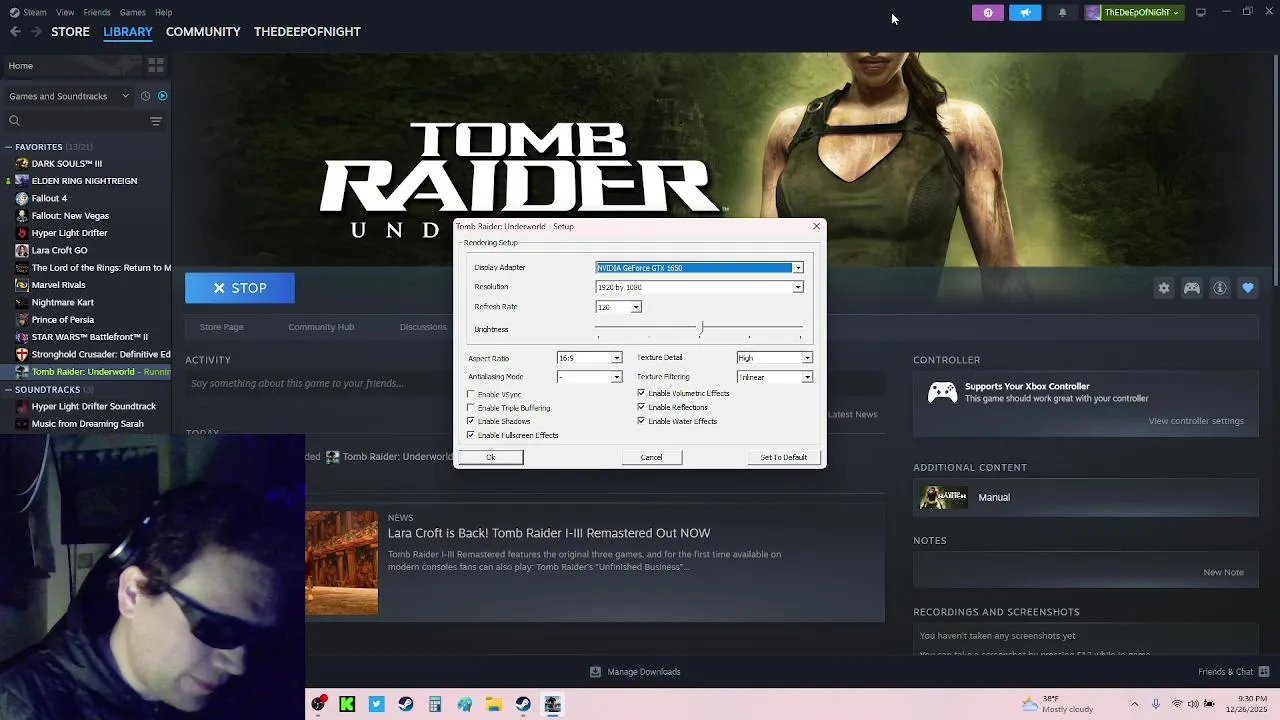
Task: Open the Friends & Chat window
Action: click(1234, 672)
